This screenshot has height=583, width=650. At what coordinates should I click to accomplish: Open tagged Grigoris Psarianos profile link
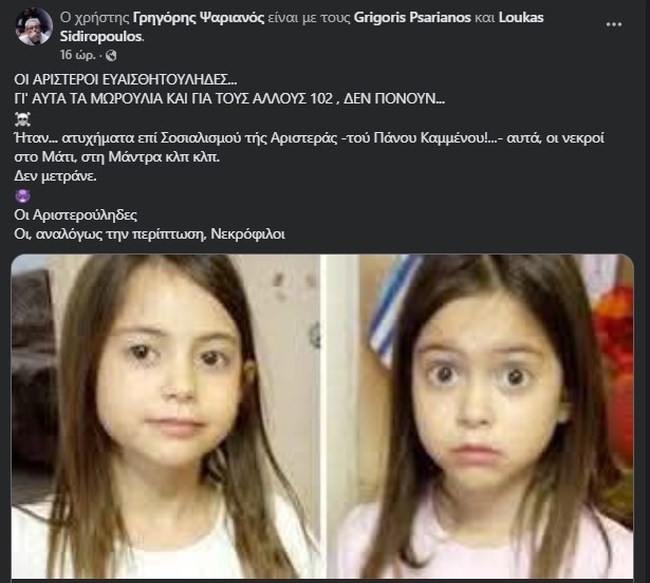point(412,18)
